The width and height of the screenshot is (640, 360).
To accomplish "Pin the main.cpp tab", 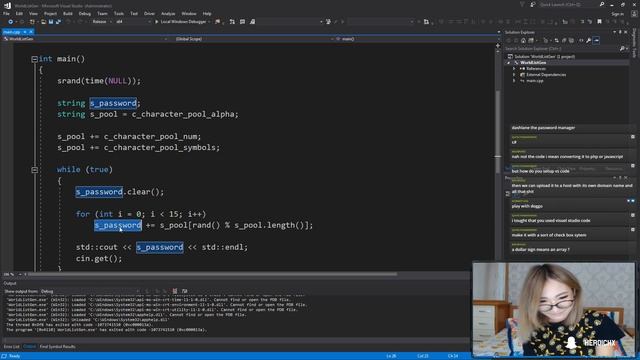I will pos(25,32).
